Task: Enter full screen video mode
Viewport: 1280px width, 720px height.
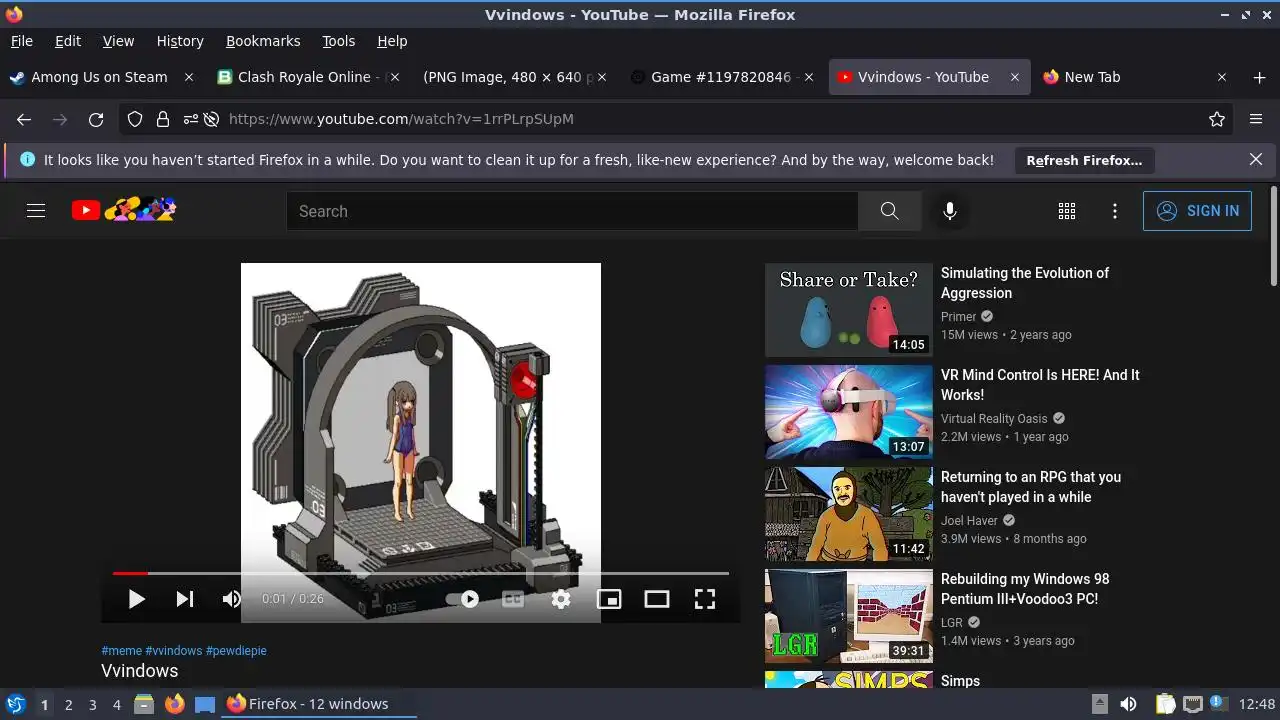Action: [705, 599]
